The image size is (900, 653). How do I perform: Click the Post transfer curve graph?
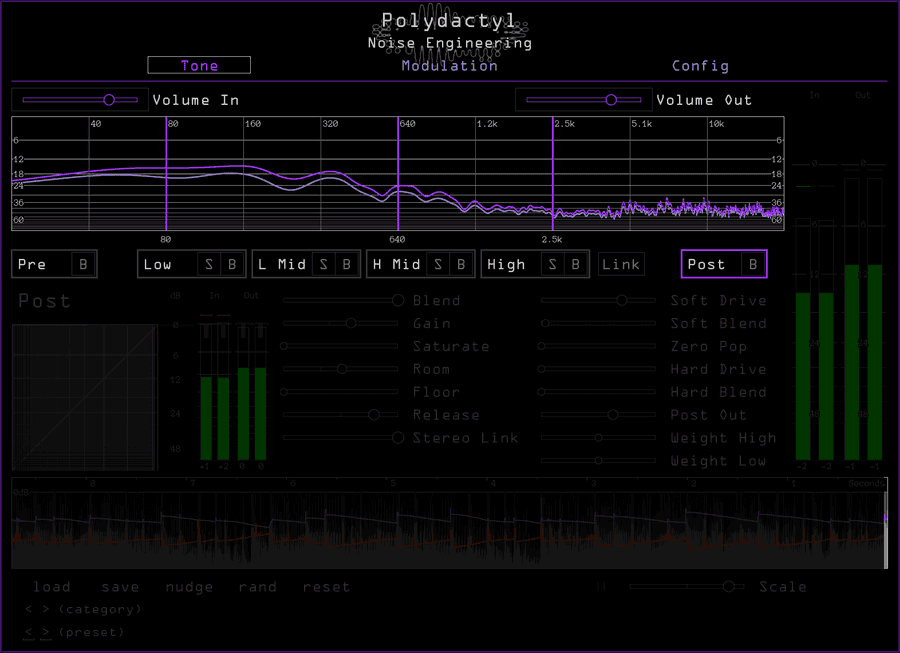coord(84,397)
